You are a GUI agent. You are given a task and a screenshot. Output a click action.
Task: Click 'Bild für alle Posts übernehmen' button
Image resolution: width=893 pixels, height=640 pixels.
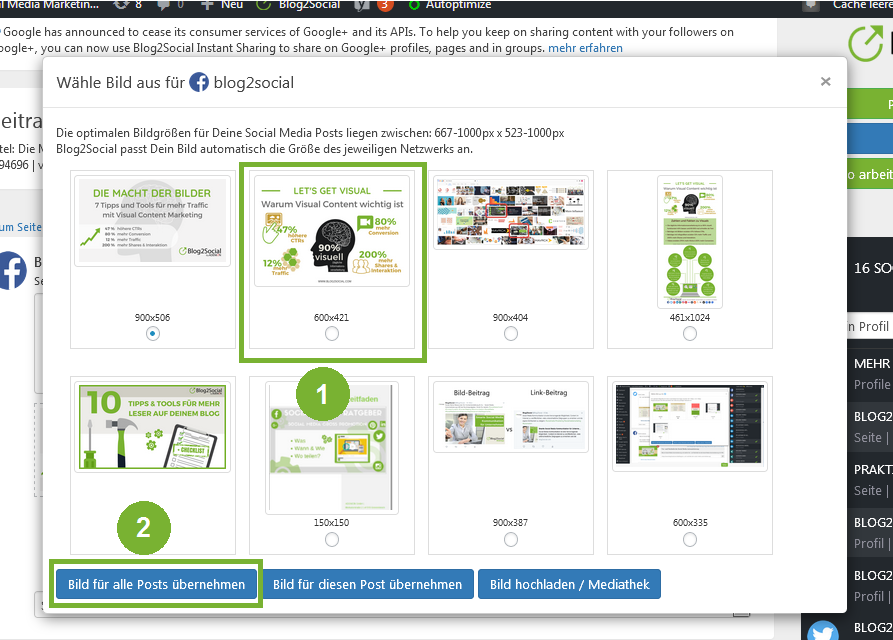point(156,584)
